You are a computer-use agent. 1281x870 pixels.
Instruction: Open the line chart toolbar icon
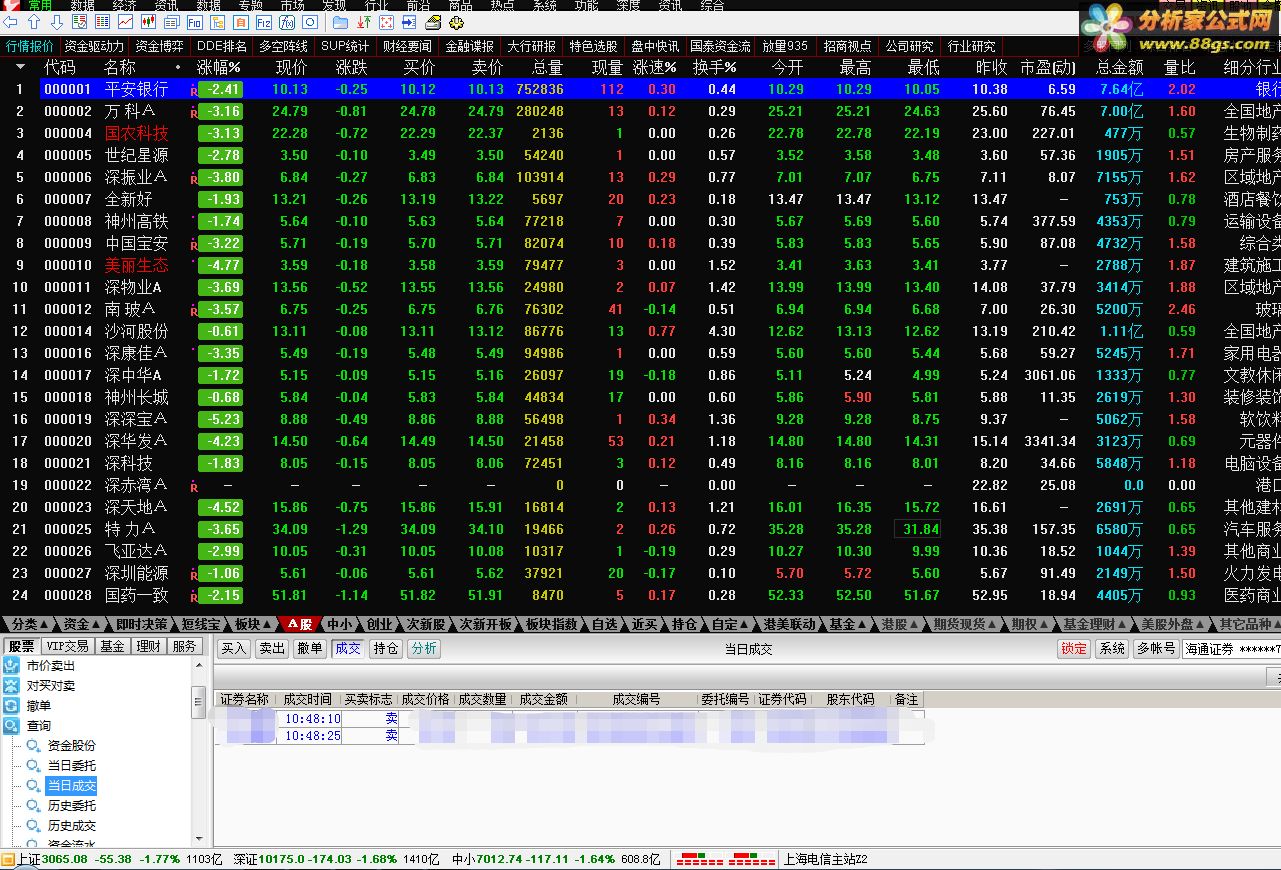pos(126,22)
